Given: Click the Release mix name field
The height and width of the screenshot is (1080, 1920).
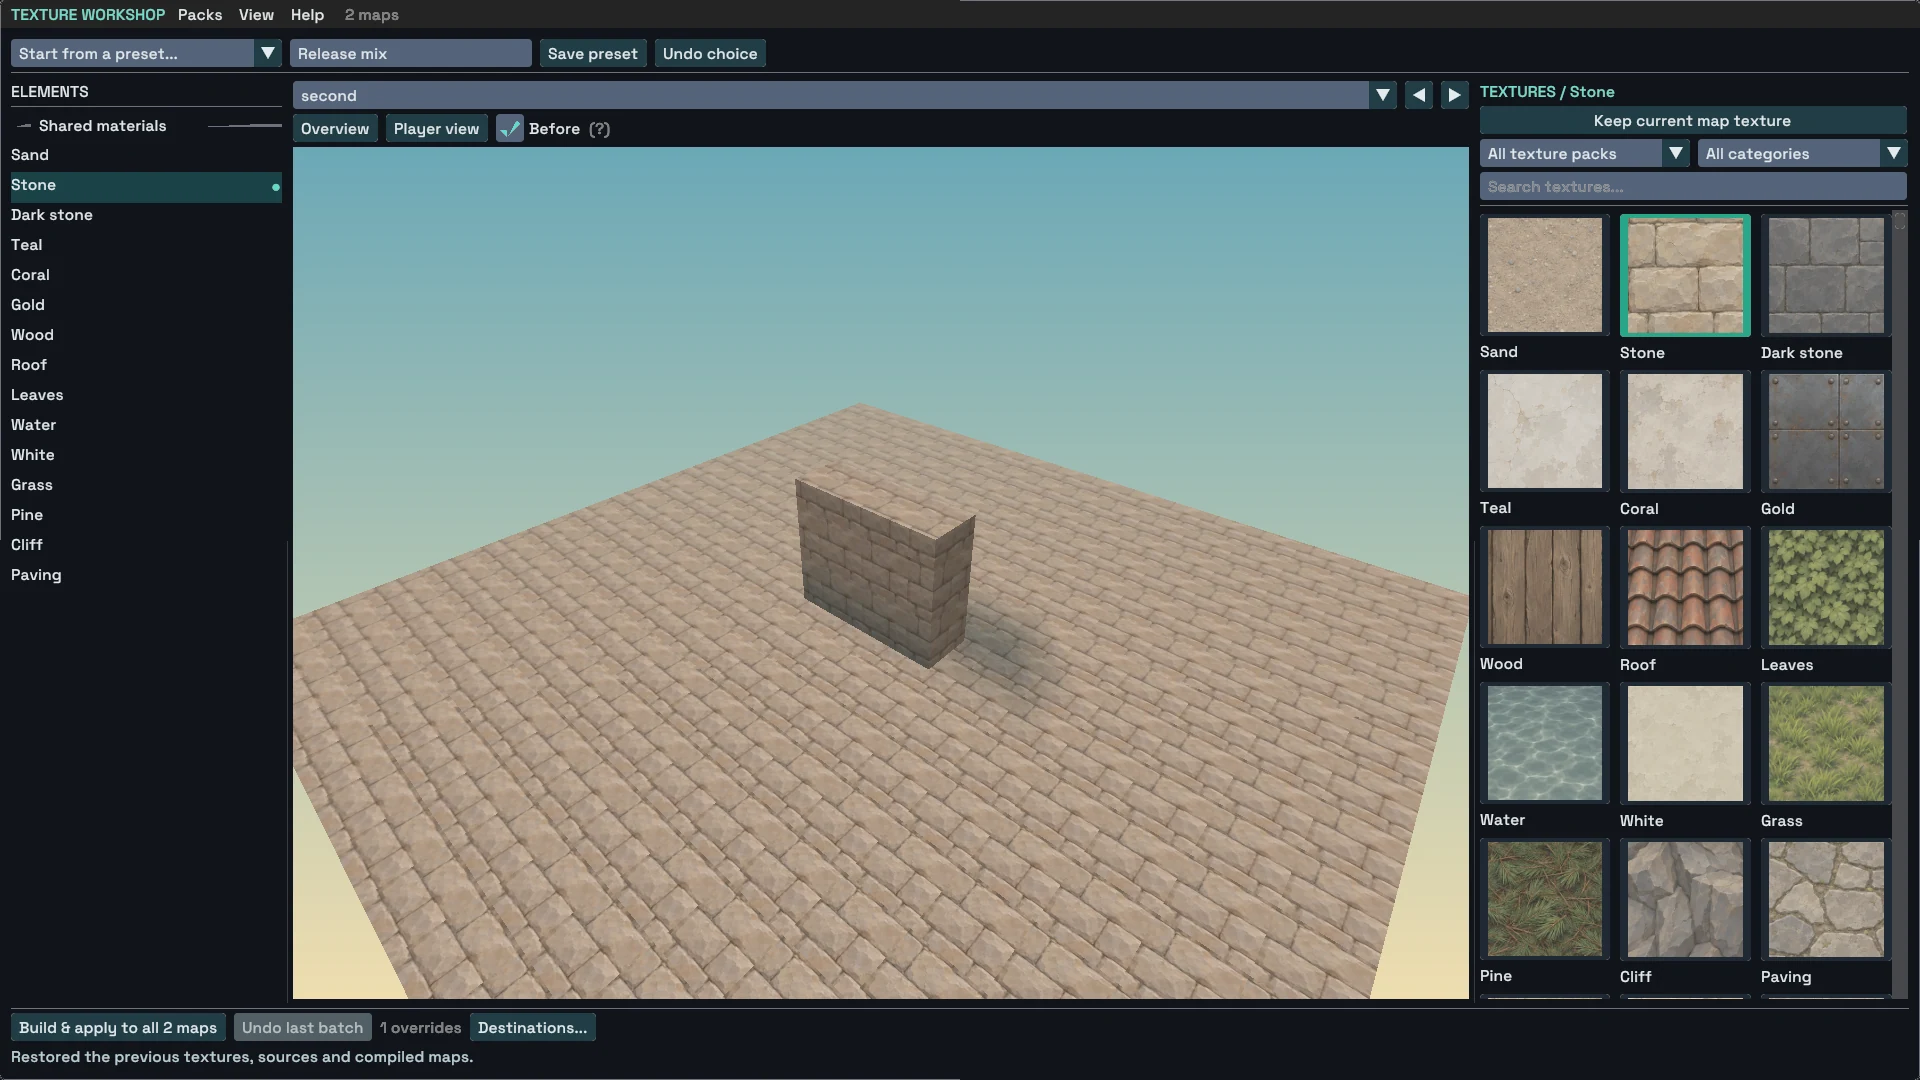Looking at the screenshot, I should [x=410, y=54].
